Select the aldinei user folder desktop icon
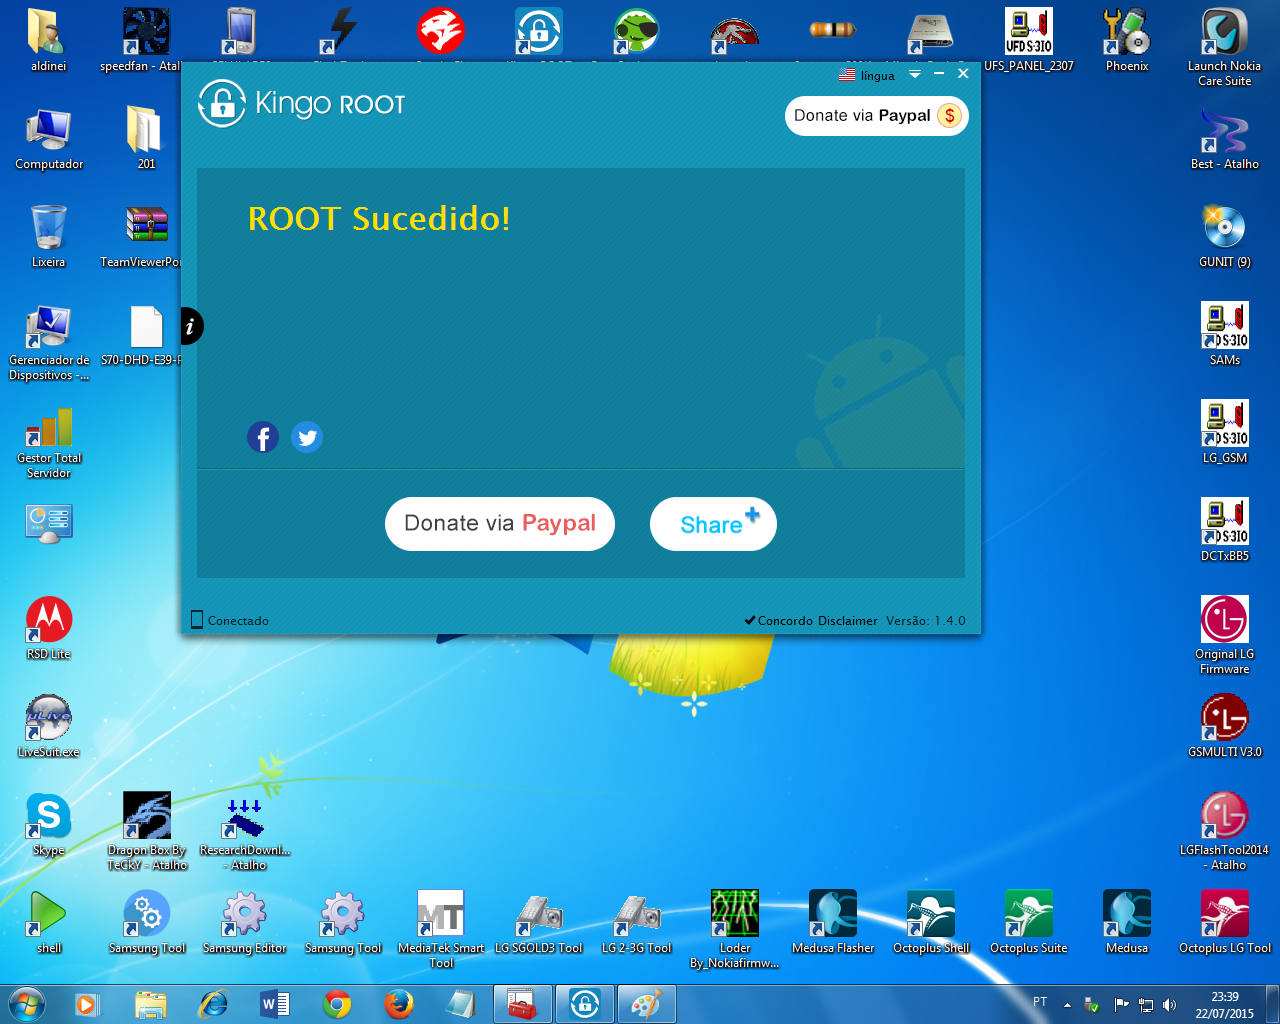 click(x=48, y=40)
